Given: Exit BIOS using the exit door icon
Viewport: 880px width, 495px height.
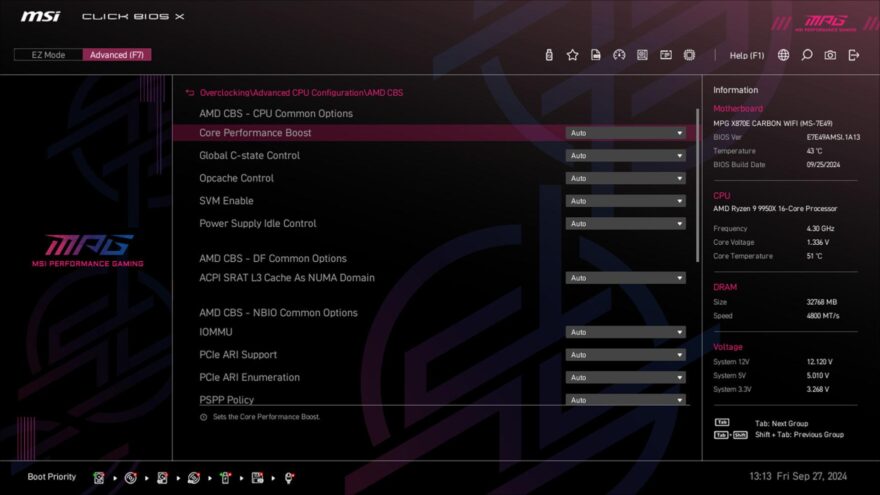Looking at the screenshot, I should coord(854,54).
